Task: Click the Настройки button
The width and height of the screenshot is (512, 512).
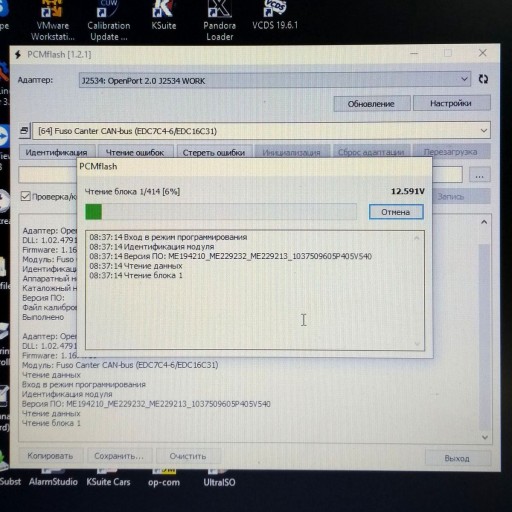Action: 451,103
